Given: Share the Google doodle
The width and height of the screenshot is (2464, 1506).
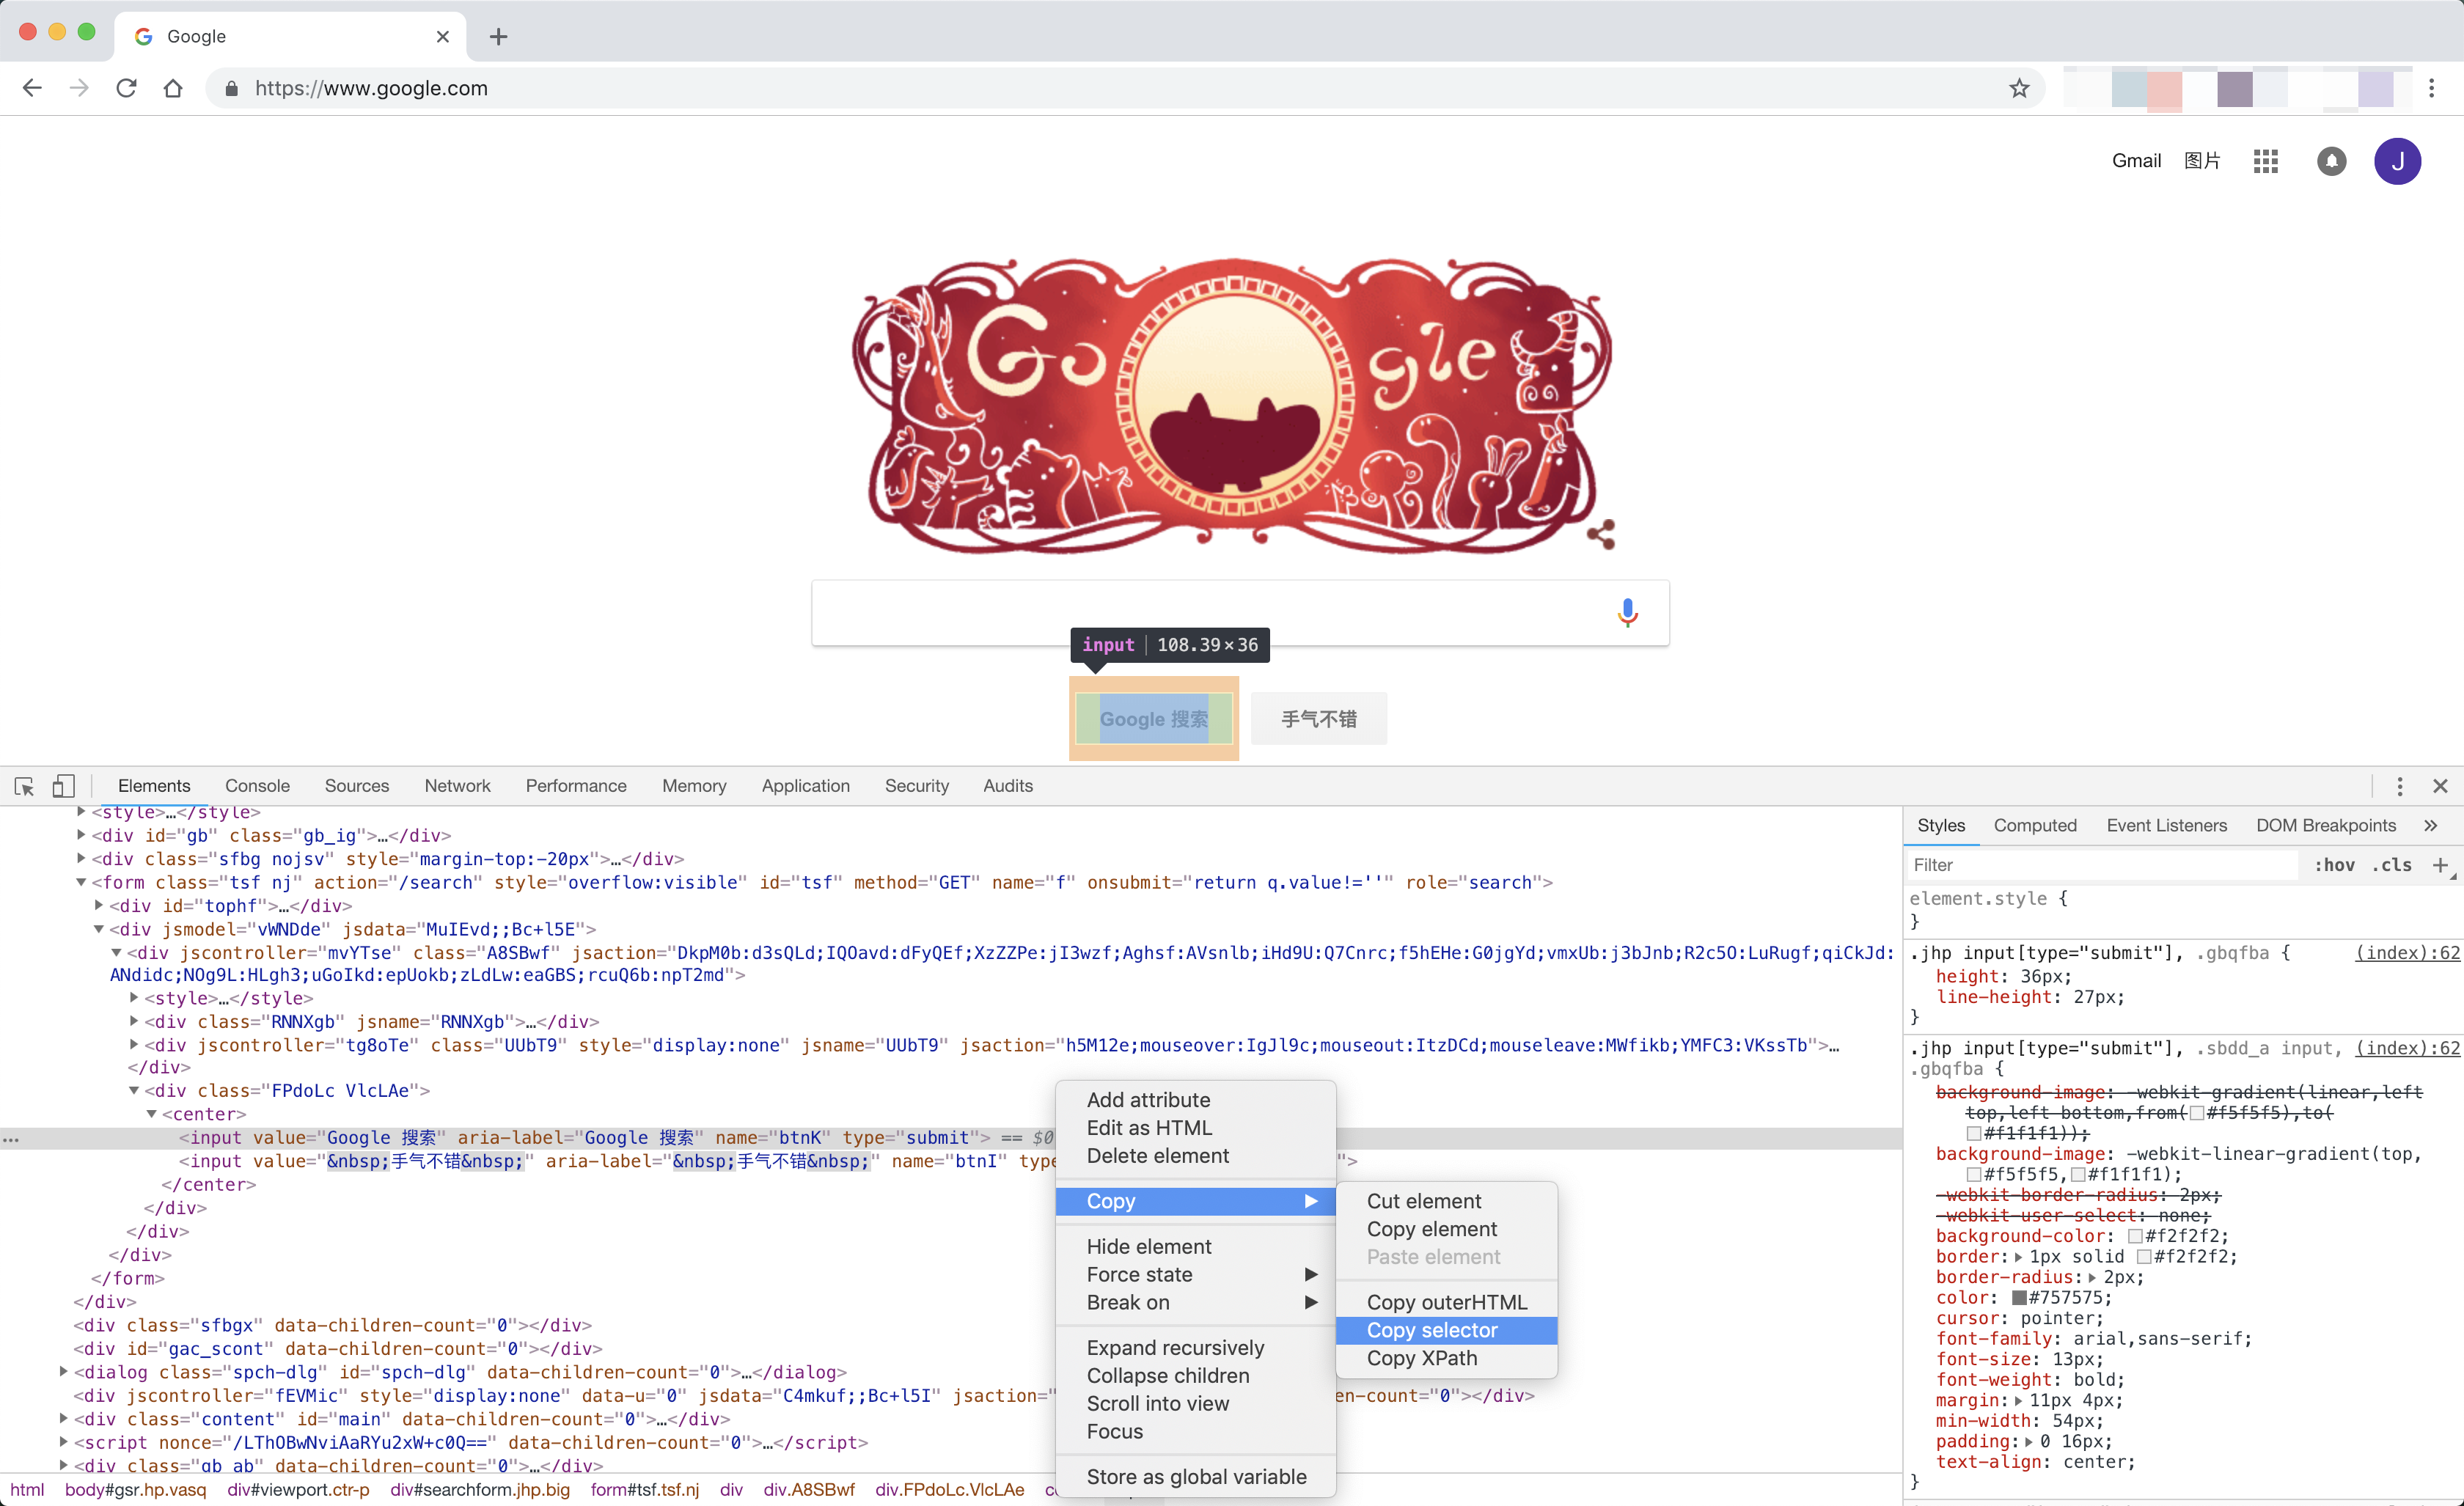Looking at the screenshot, I should pyautogui.click(x=1601, y=534).
